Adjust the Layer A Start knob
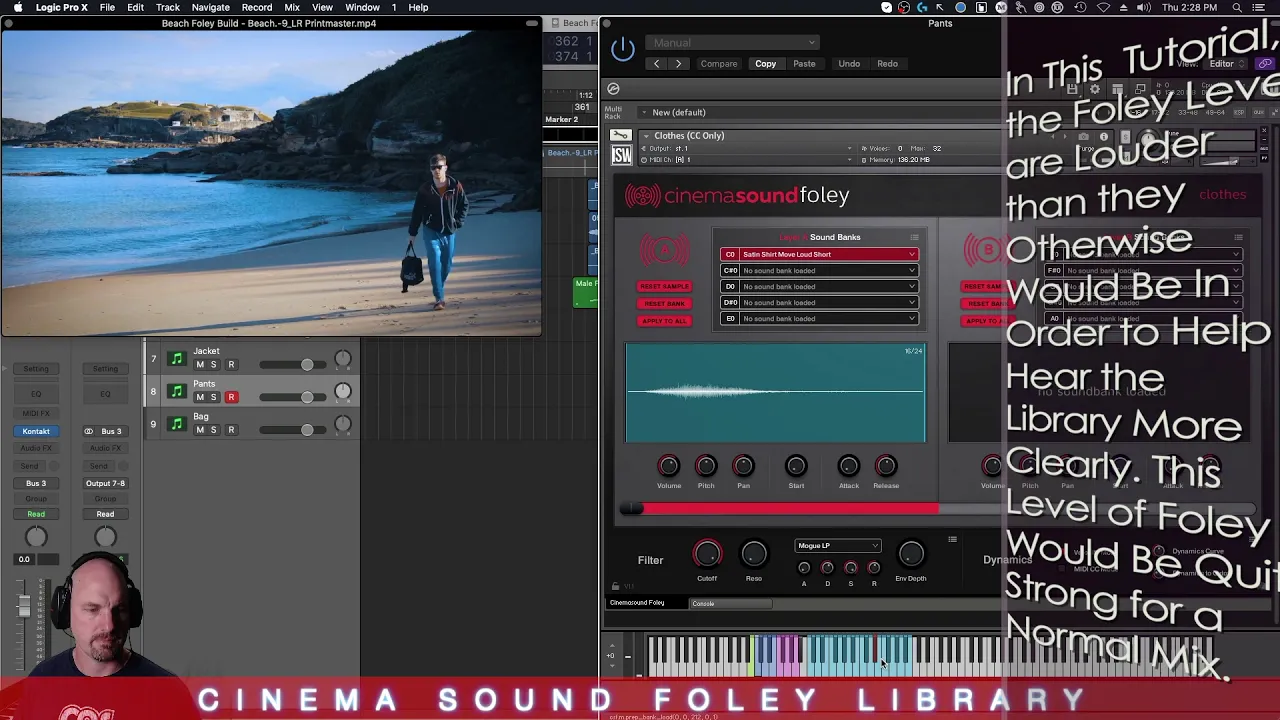 (x=796, y=465)
